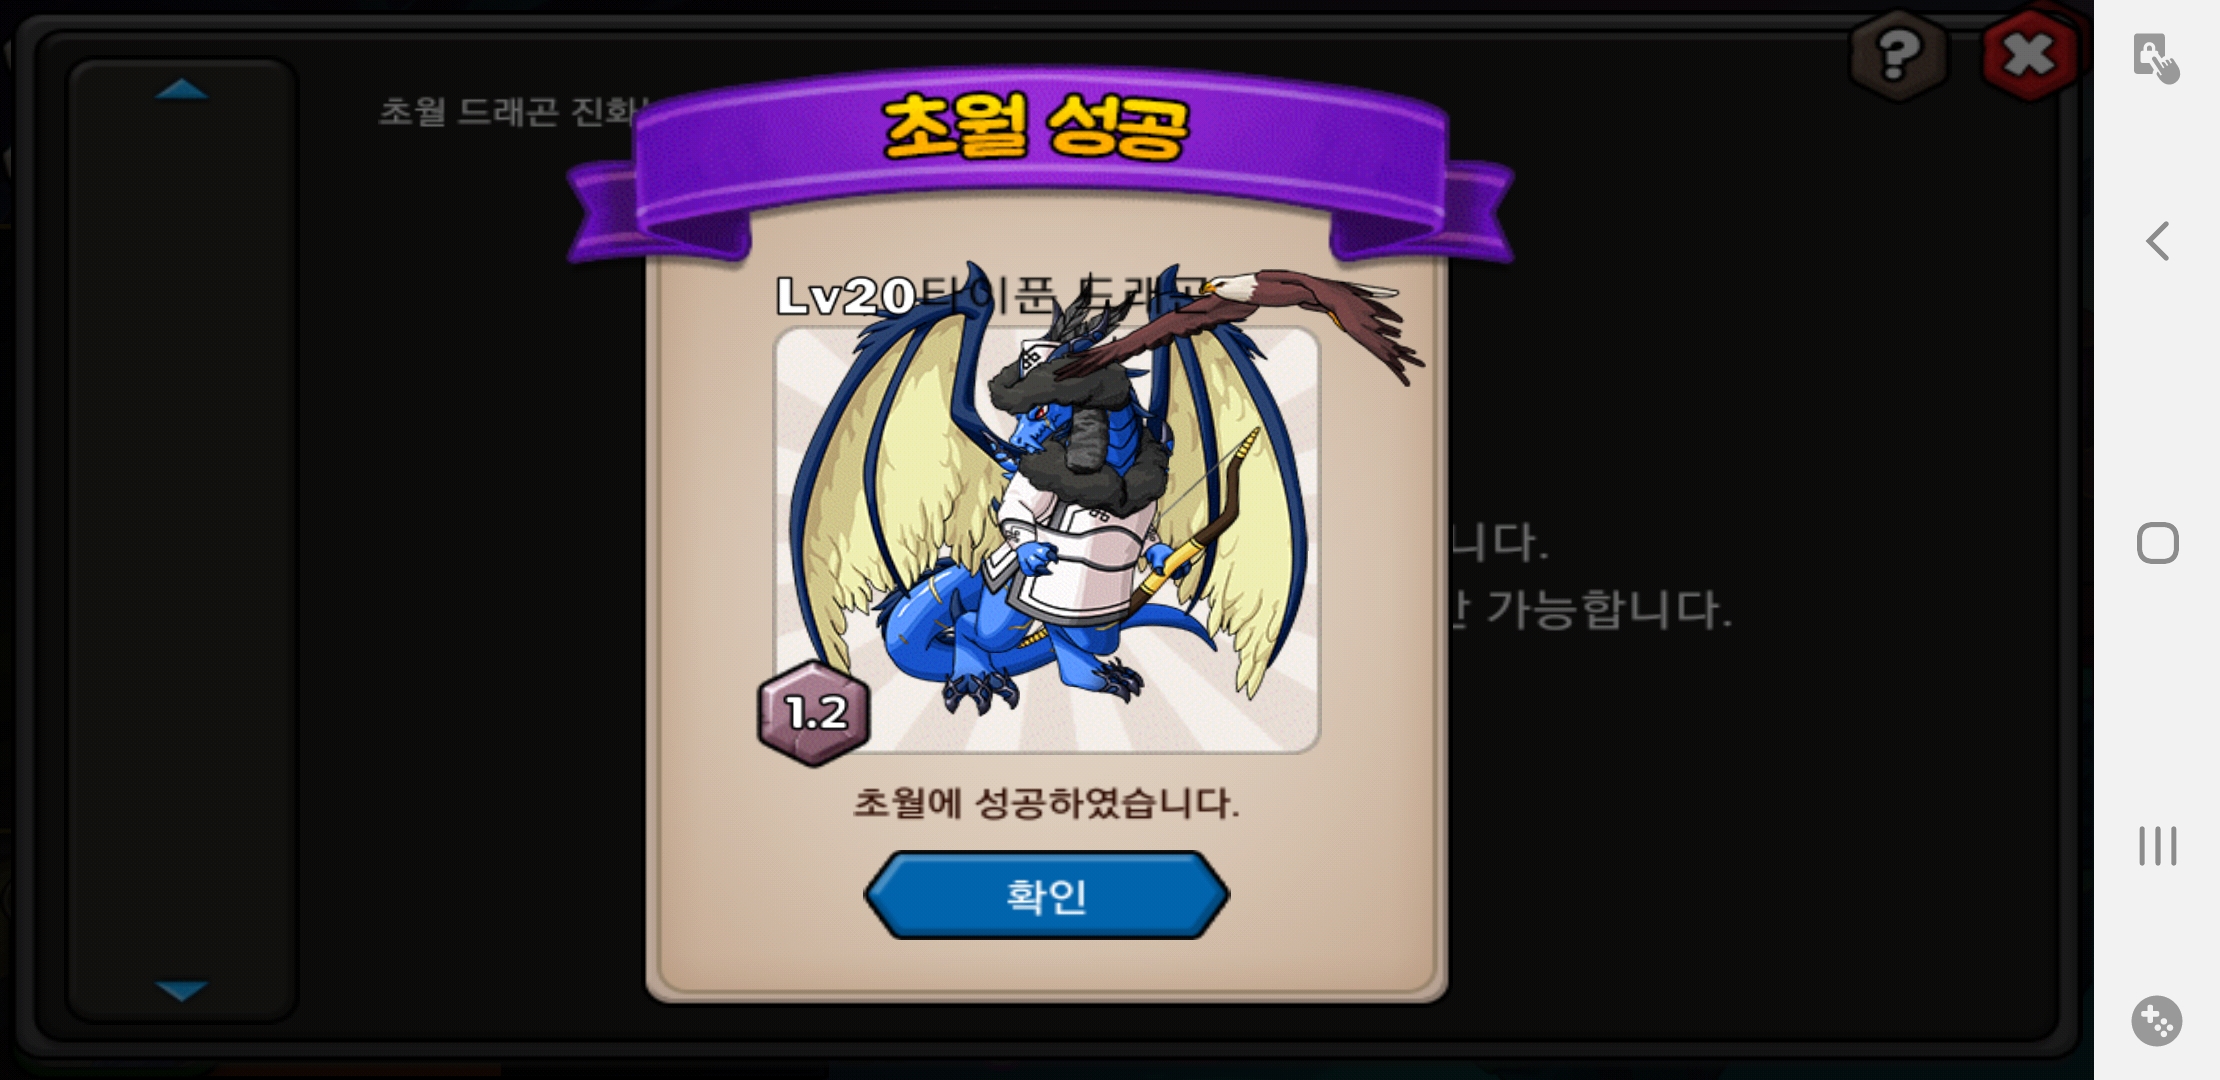This screenshot has width=2220, height=1080.
Task: Tap the Android home square button
Action: (2158, 544)
